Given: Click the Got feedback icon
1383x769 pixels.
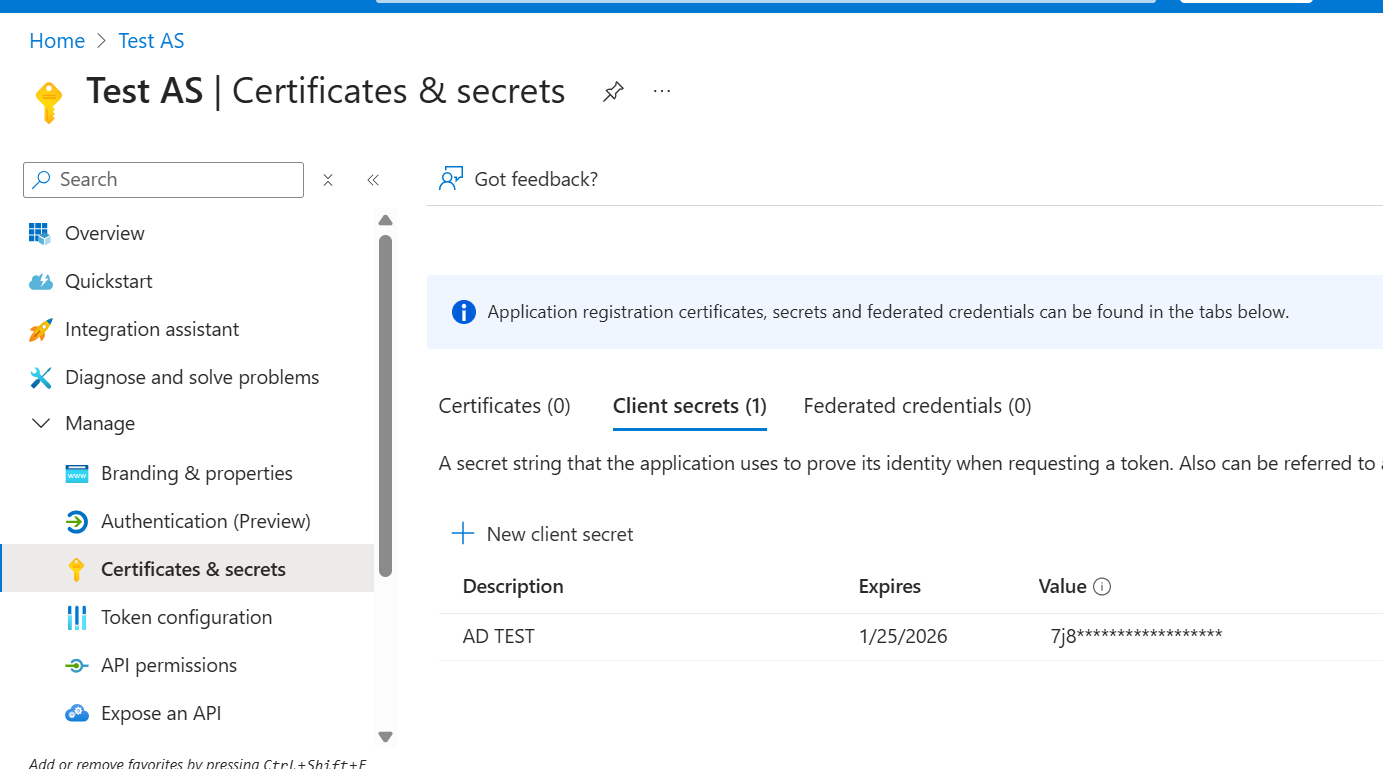Looking at the screenshot, I should tap(451, 179).
